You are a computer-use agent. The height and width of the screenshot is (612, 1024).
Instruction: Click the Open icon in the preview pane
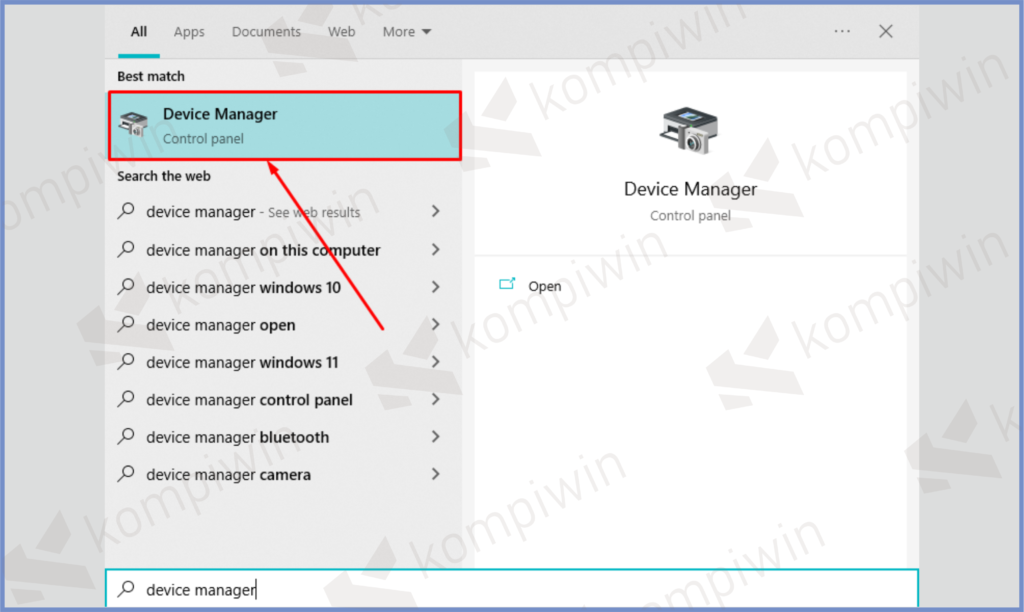point(507,285)
